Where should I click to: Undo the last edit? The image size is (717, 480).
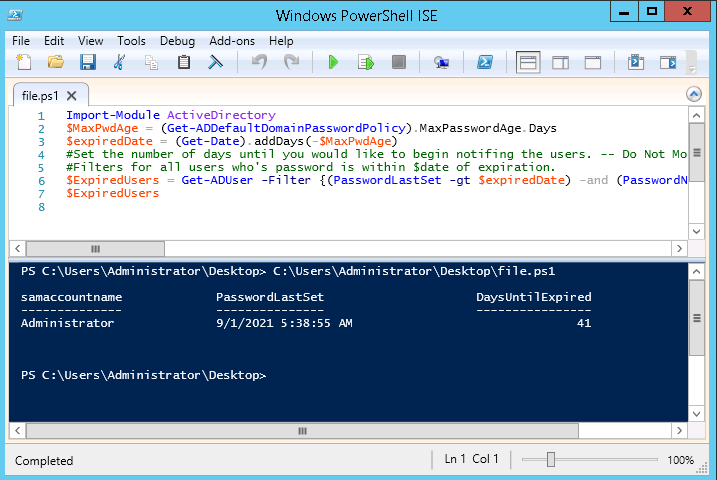[x=259, y=62]
